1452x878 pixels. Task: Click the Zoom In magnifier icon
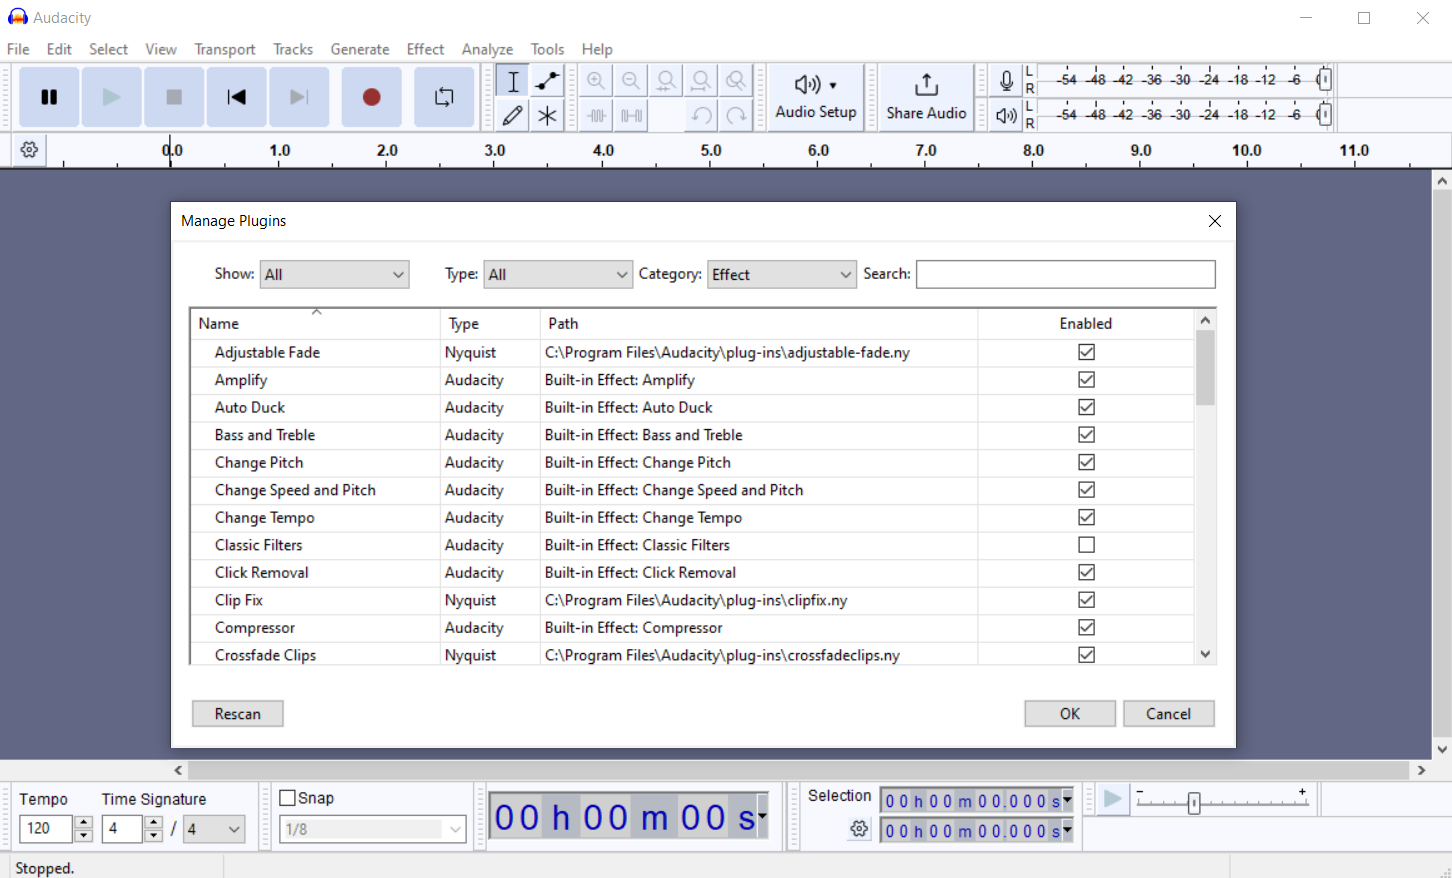tap(596, 81)
